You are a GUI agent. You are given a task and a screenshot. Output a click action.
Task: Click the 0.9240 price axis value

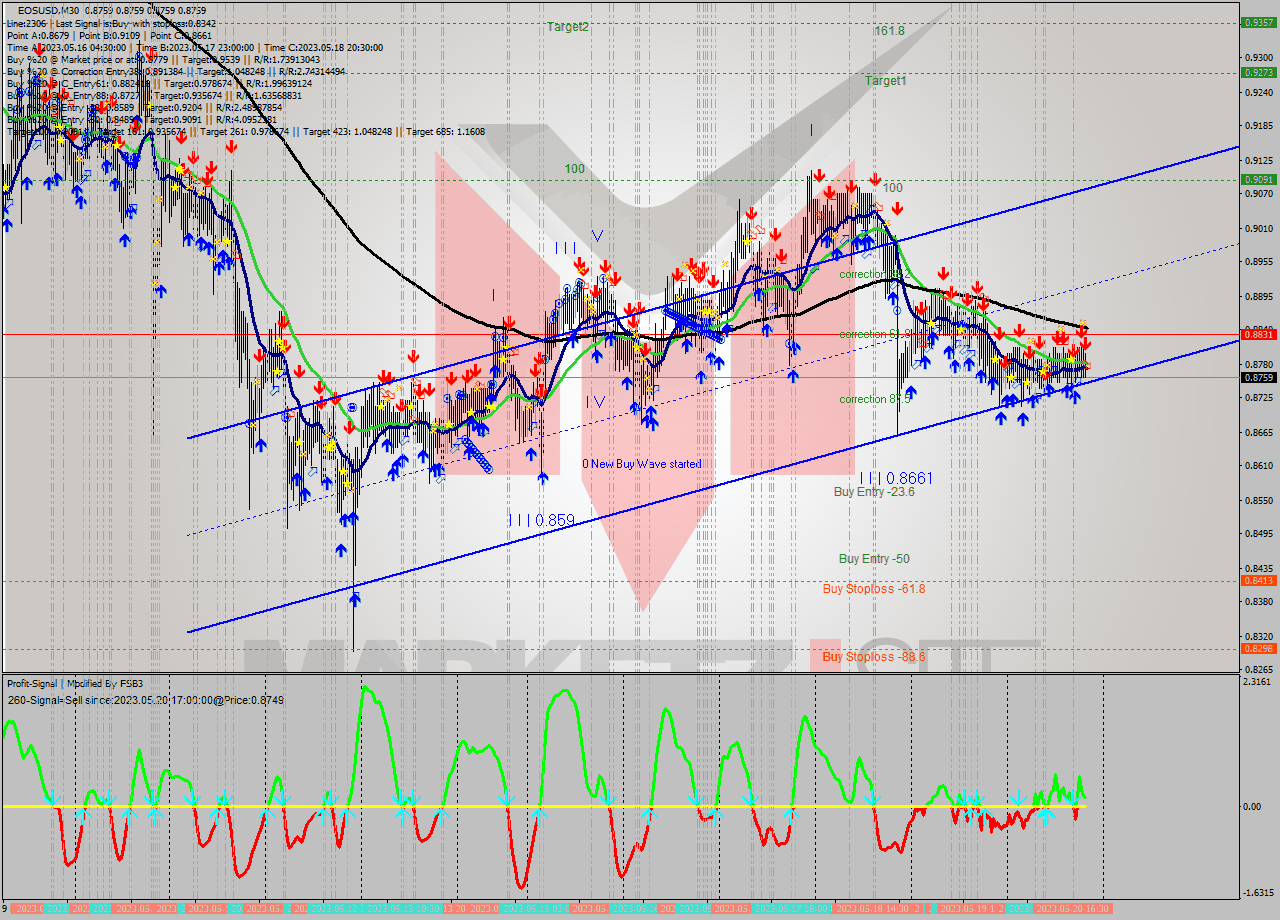point(1257,92)
